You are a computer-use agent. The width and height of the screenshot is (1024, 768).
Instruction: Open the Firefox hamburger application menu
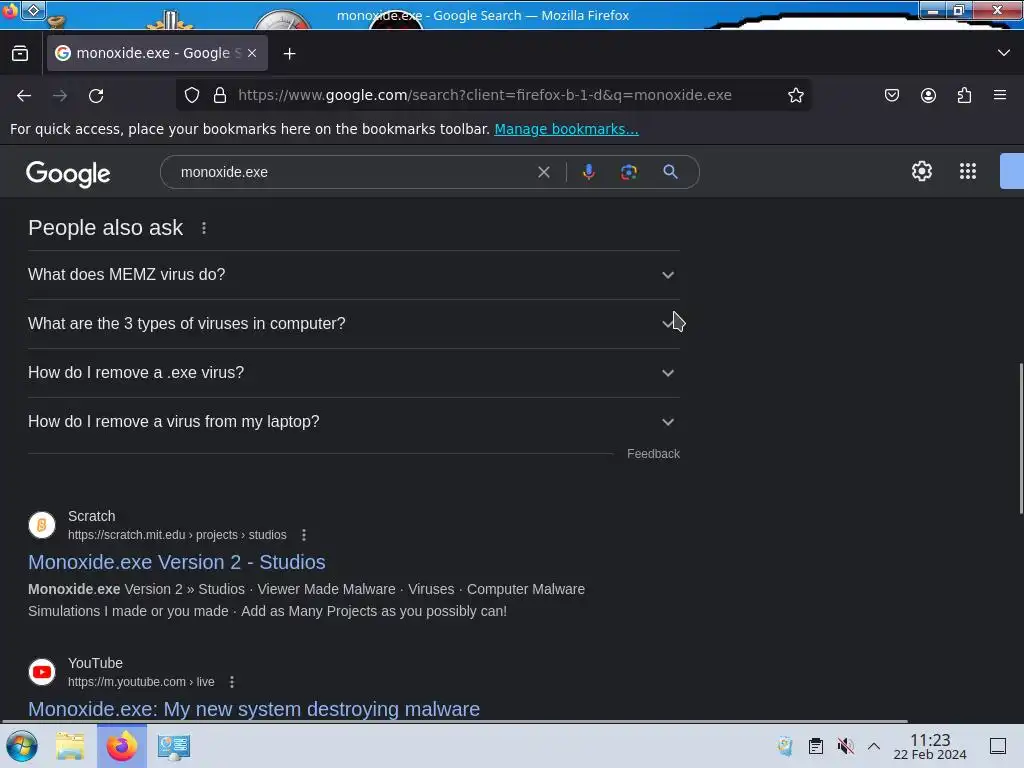coord(1000,95)
